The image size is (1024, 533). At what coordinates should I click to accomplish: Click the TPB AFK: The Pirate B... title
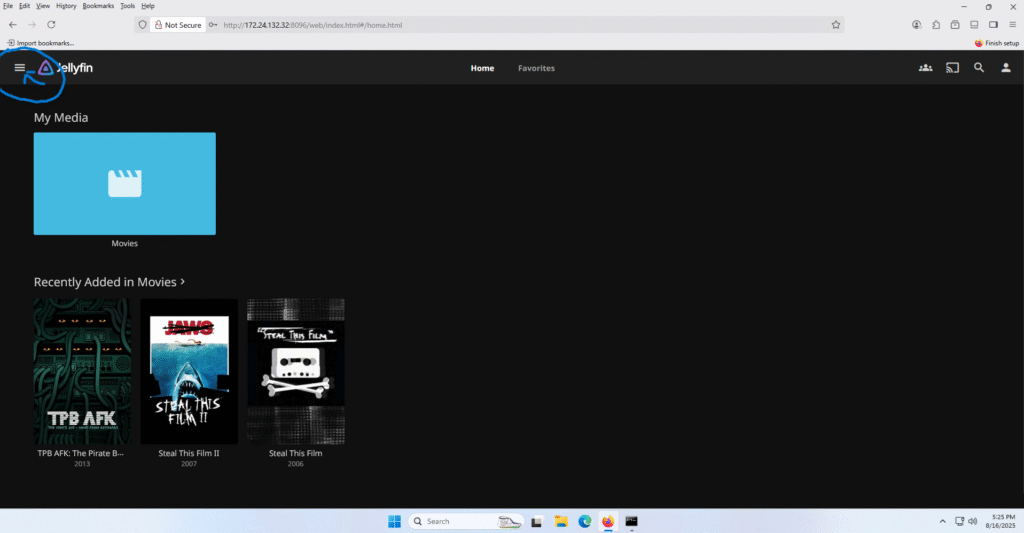pos(80,453)
